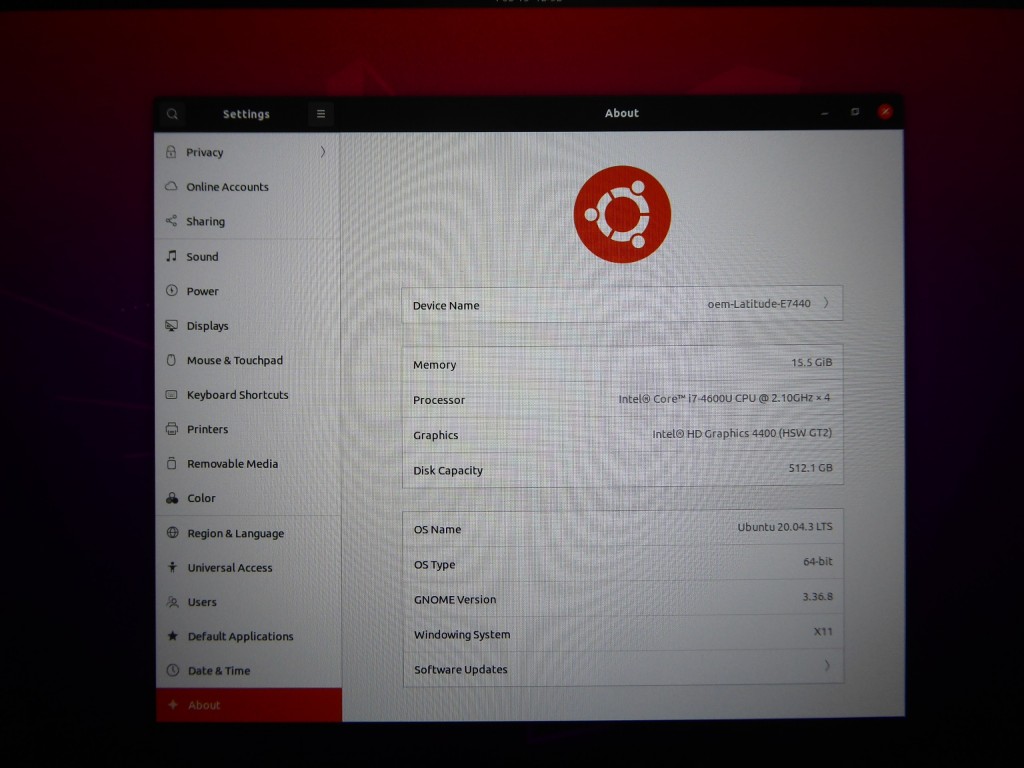1024x768 pixels.
Task: Click the Privacy lock icon
Action: pos(171,152)
